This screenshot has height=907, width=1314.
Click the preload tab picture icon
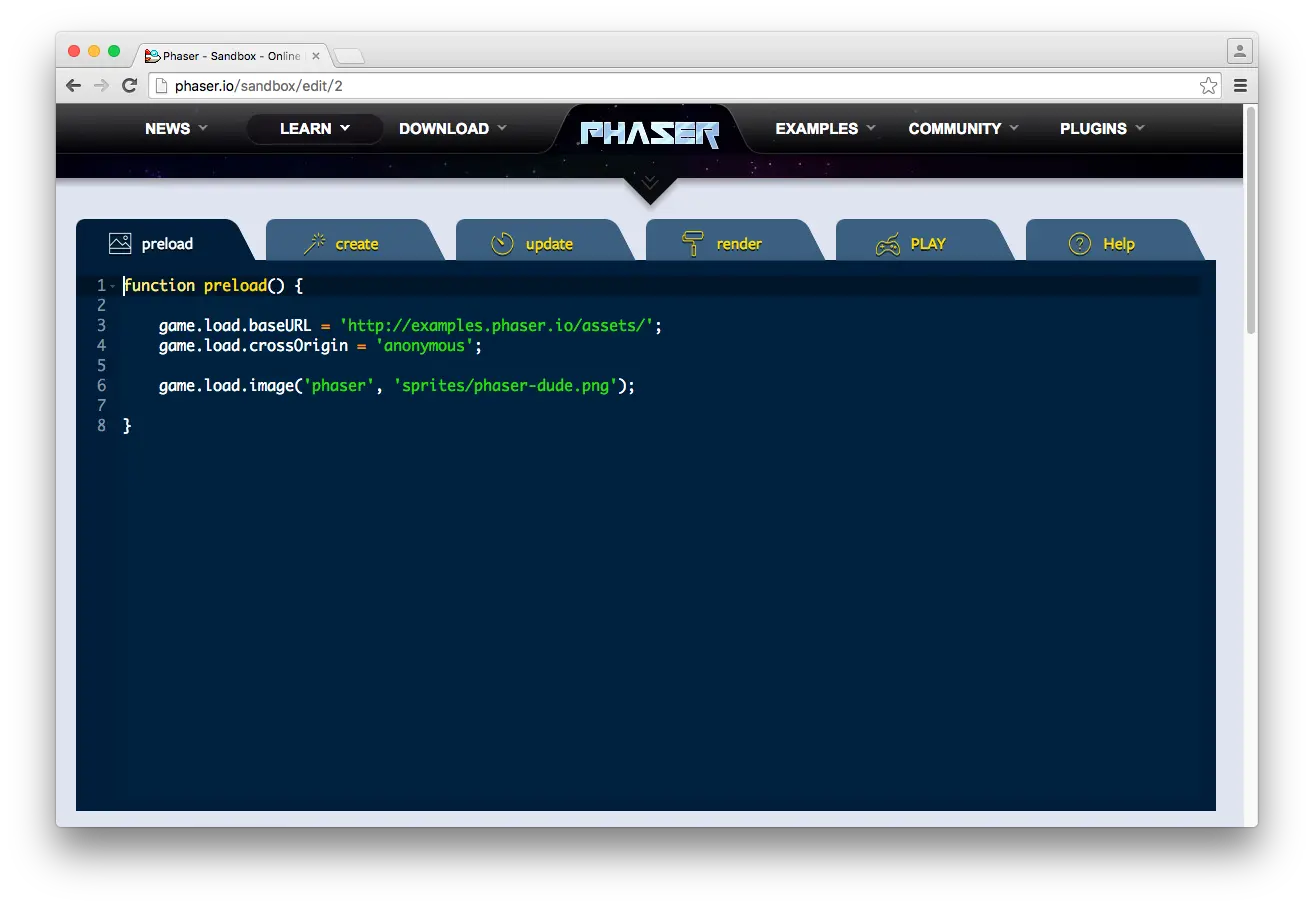[120, 243]
